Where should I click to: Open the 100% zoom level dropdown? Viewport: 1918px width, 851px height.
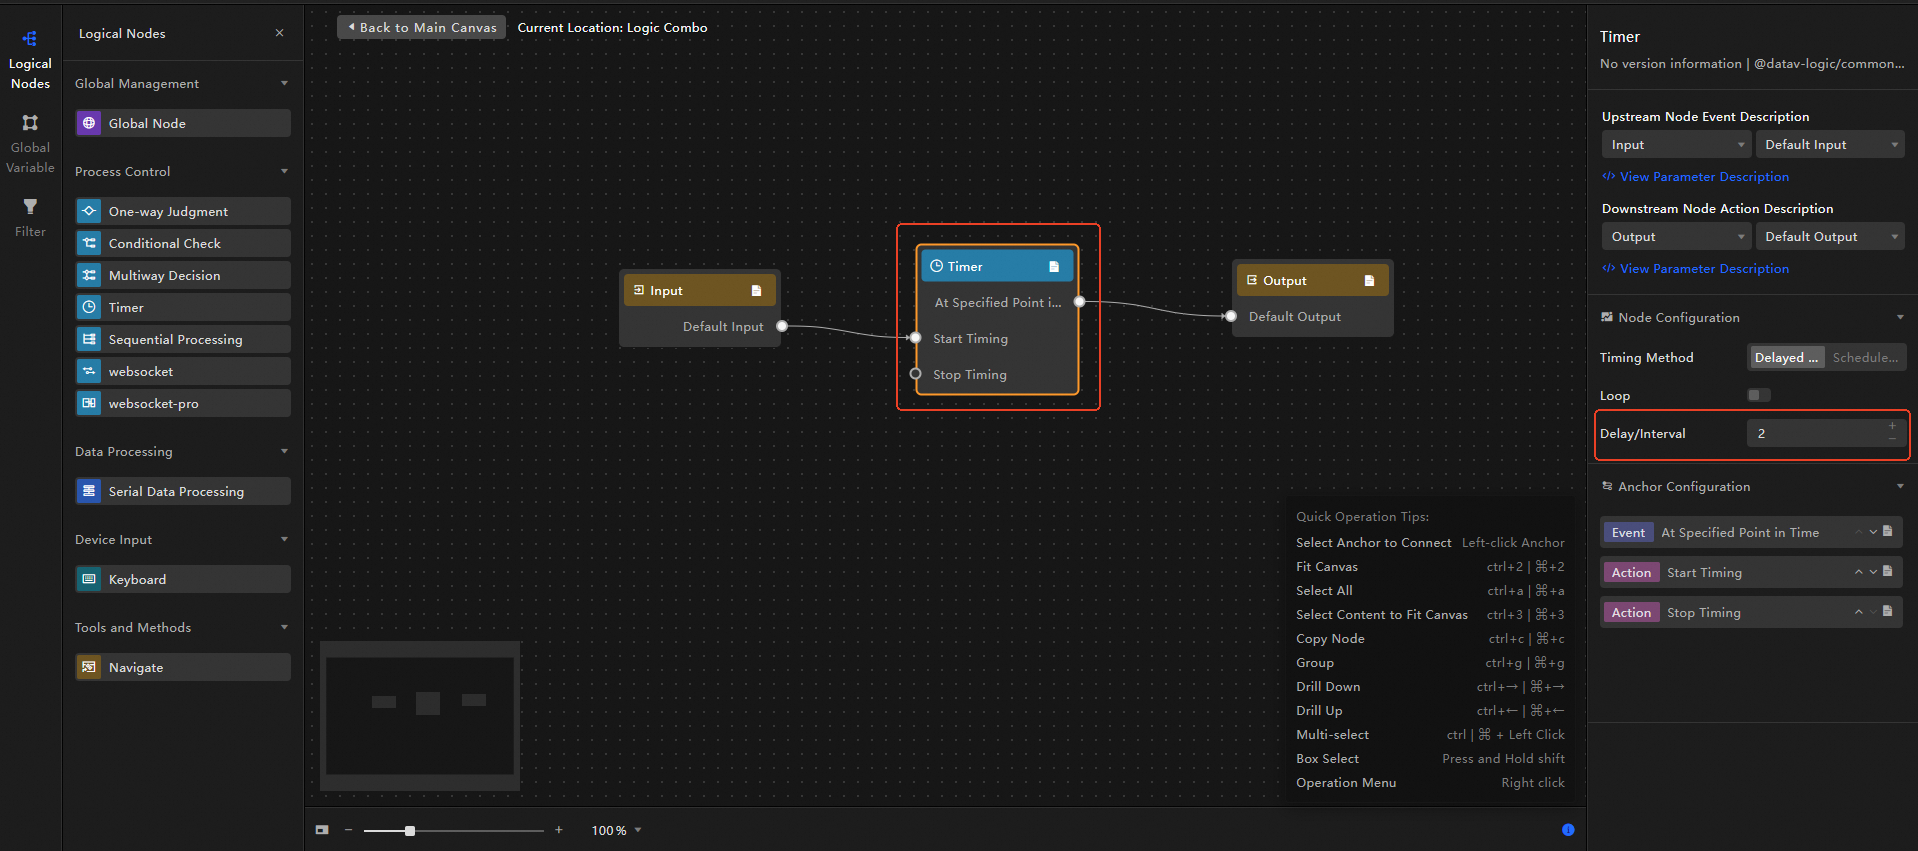coord(616,830)
